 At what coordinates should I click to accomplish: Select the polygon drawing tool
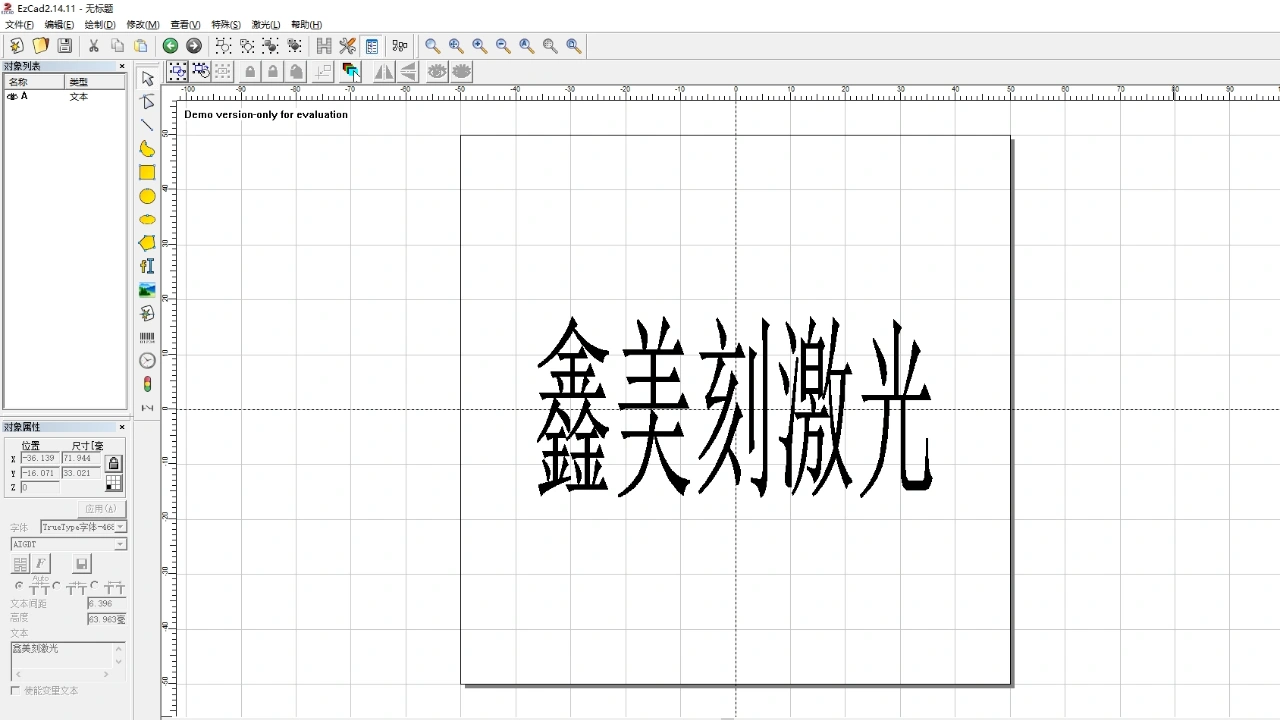pyautogui.click(x=147, y=243)
